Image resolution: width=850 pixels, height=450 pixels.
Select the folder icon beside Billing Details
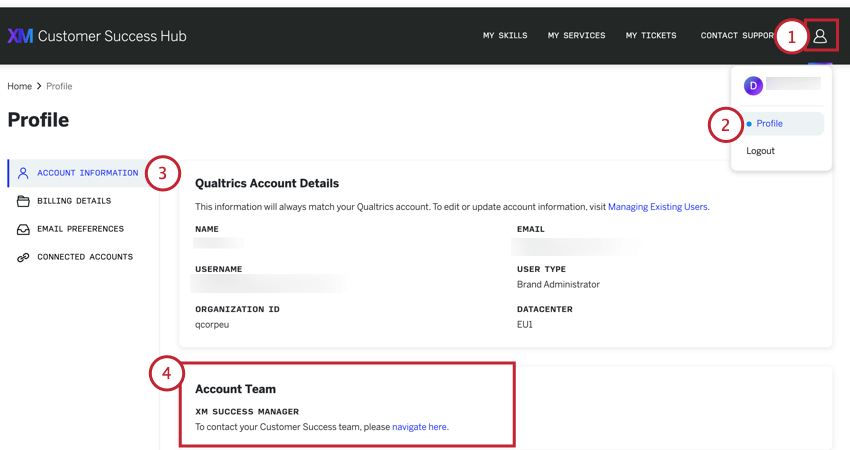(x=23, y=201)
